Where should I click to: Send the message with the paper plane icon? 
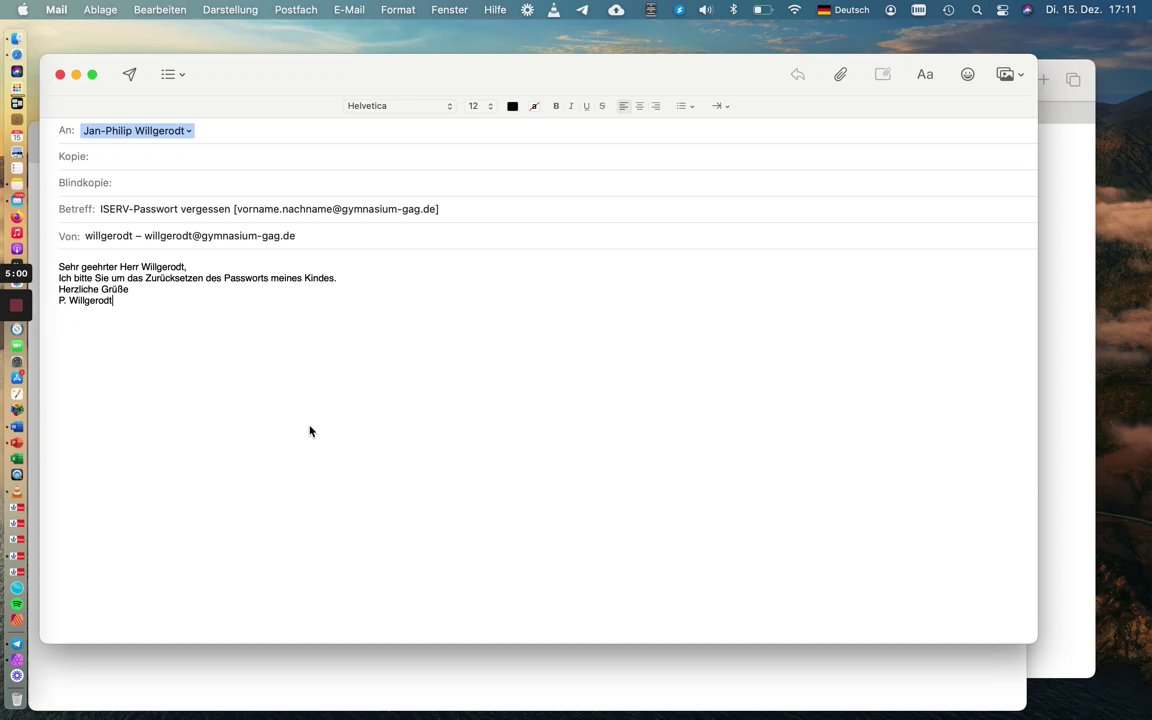pos(129,74)
